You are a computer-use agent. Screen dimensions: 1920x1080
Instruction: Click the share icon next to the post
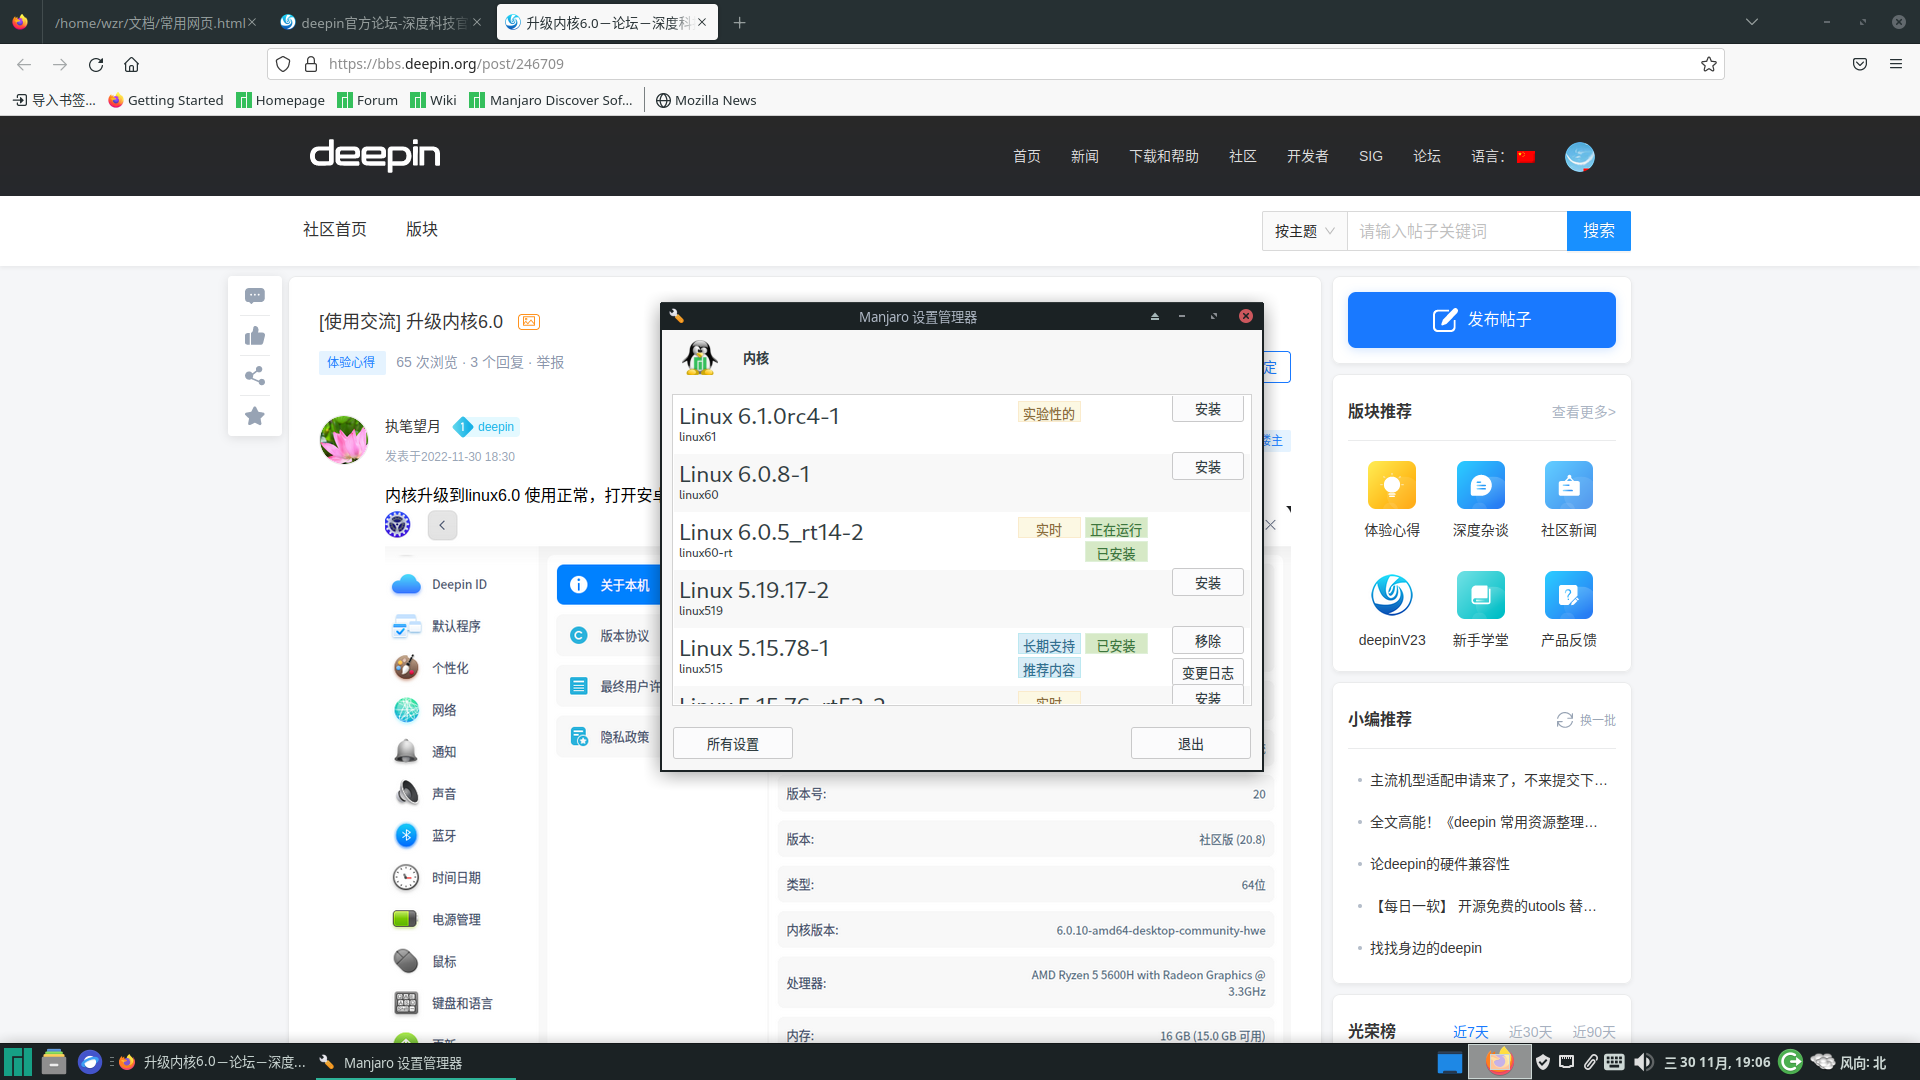tap(255, 375)
